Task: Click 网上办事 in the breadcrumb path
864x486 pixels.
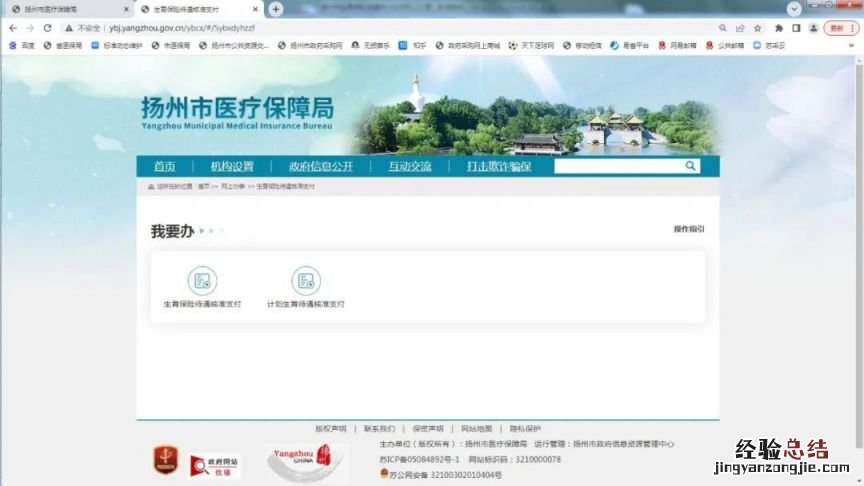Action: tap(233, 186)
